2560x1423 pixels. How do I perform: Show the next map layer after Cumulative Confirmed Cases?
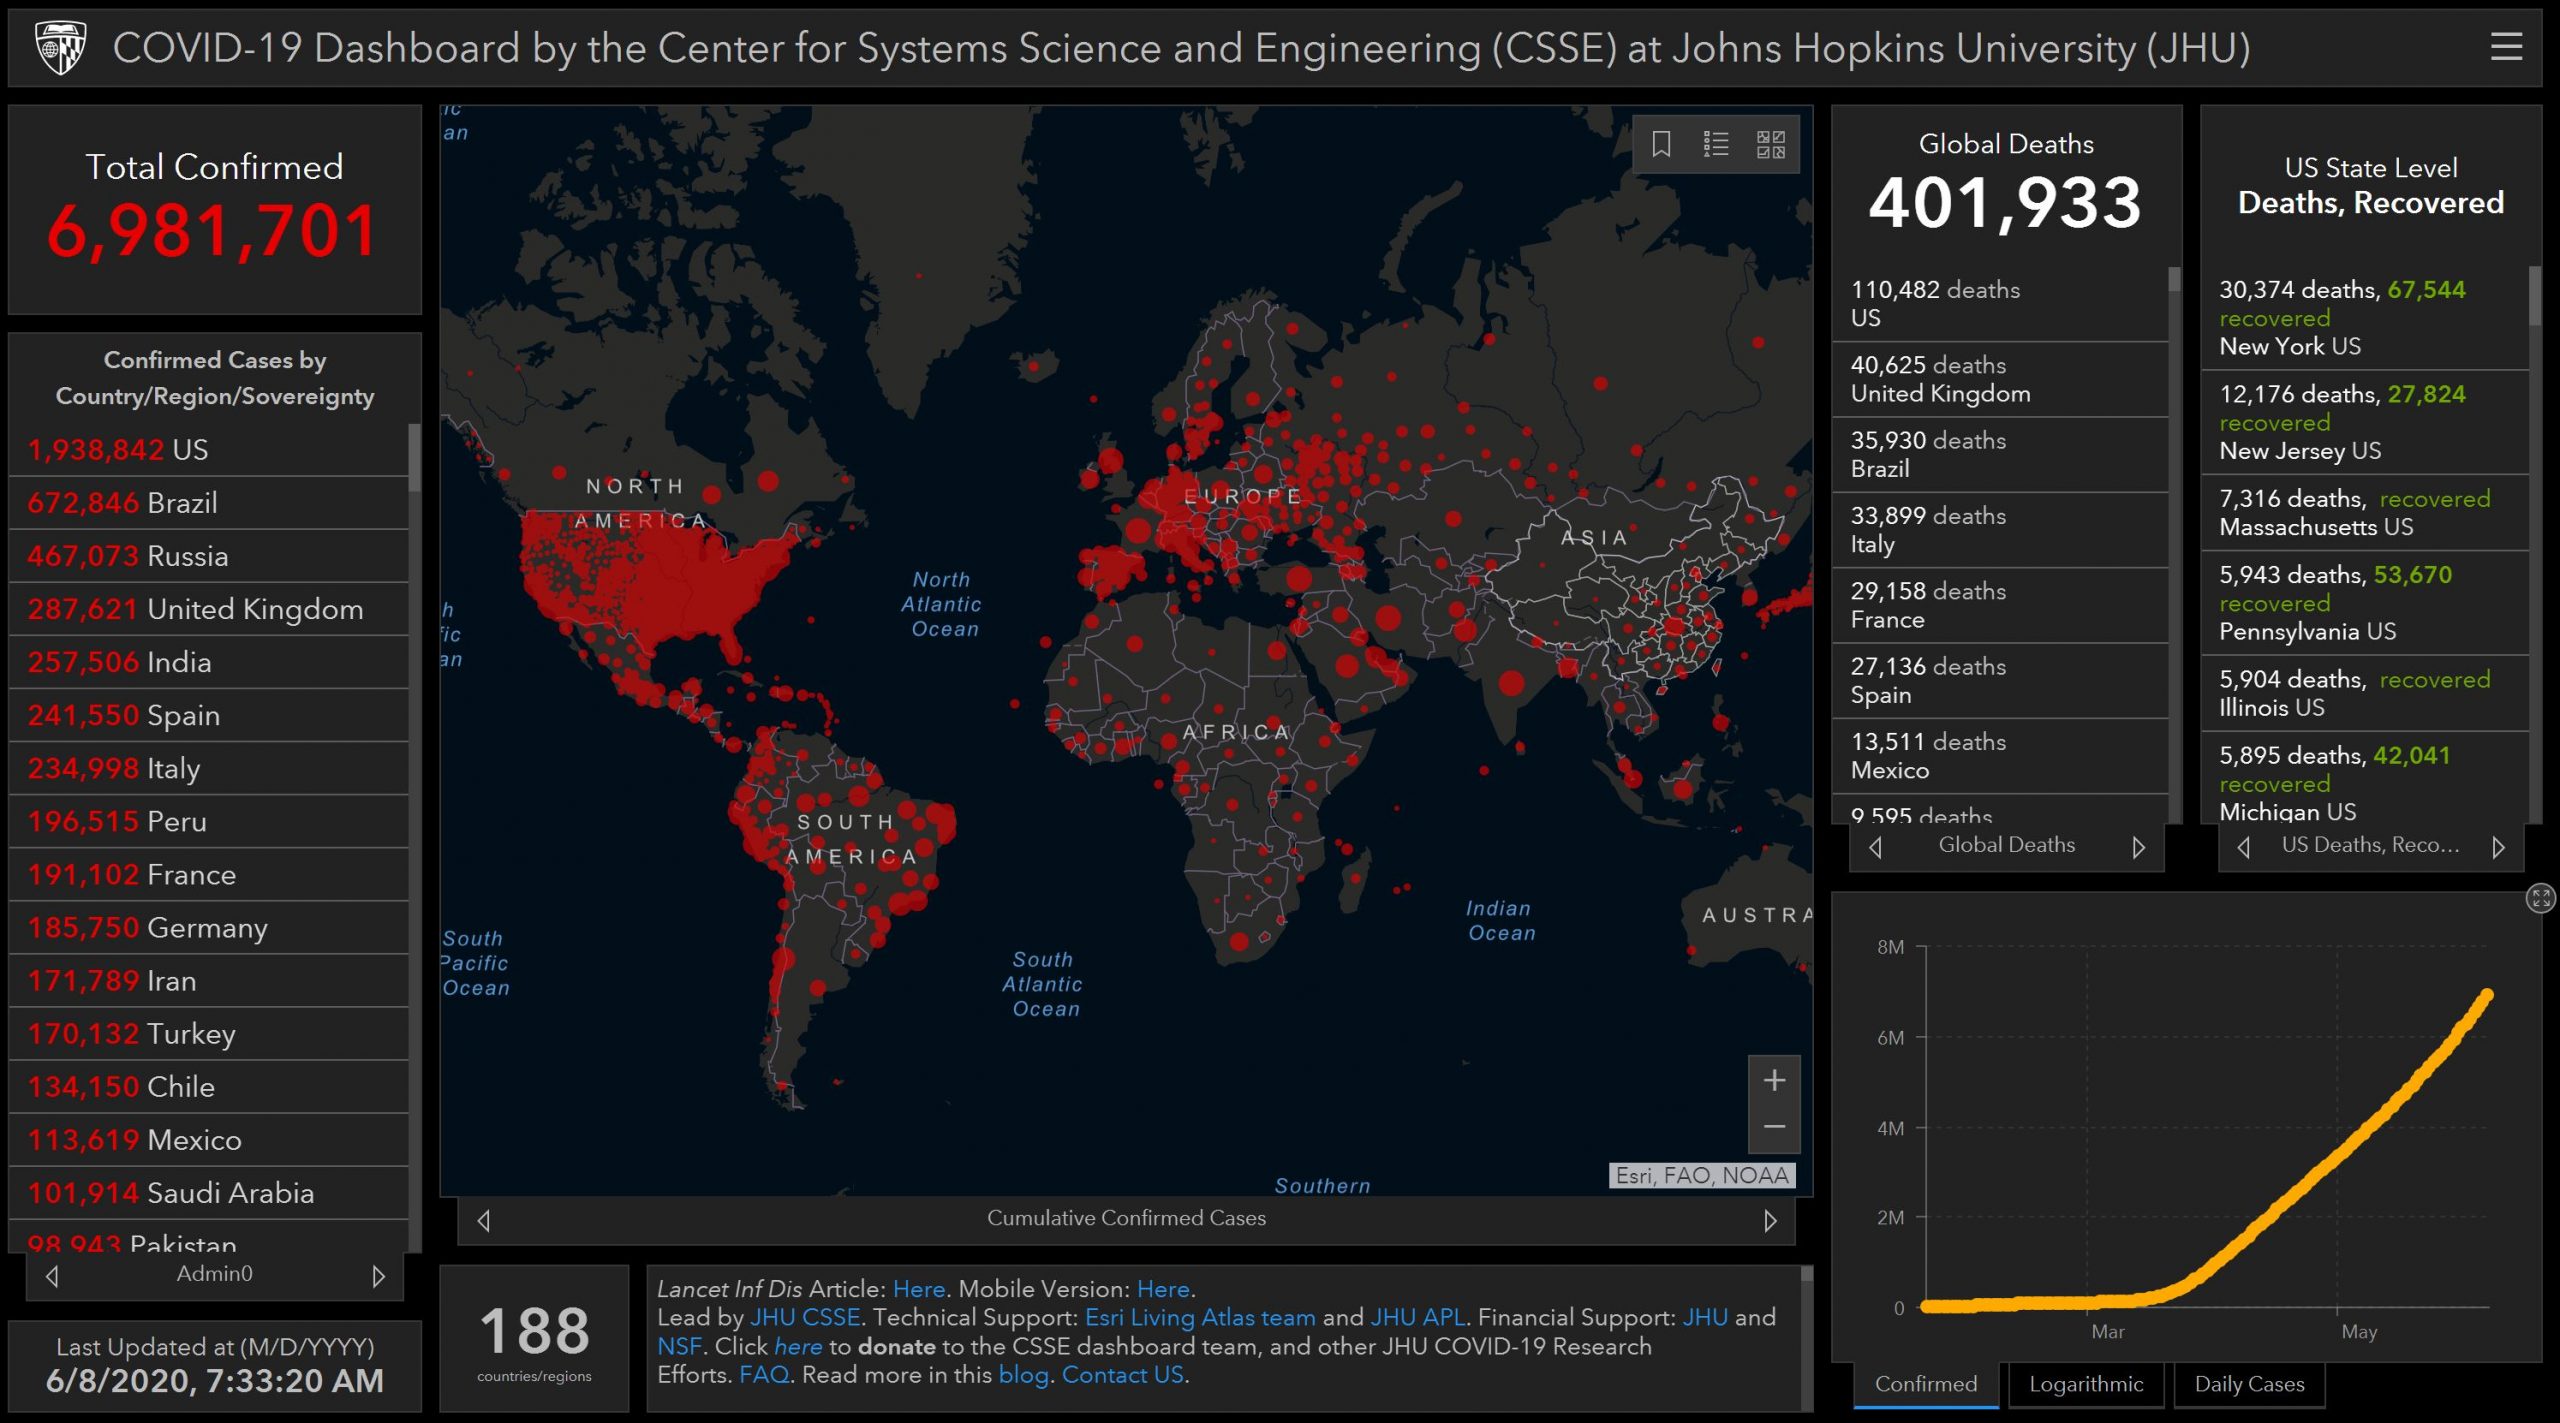[1770, 1220]
